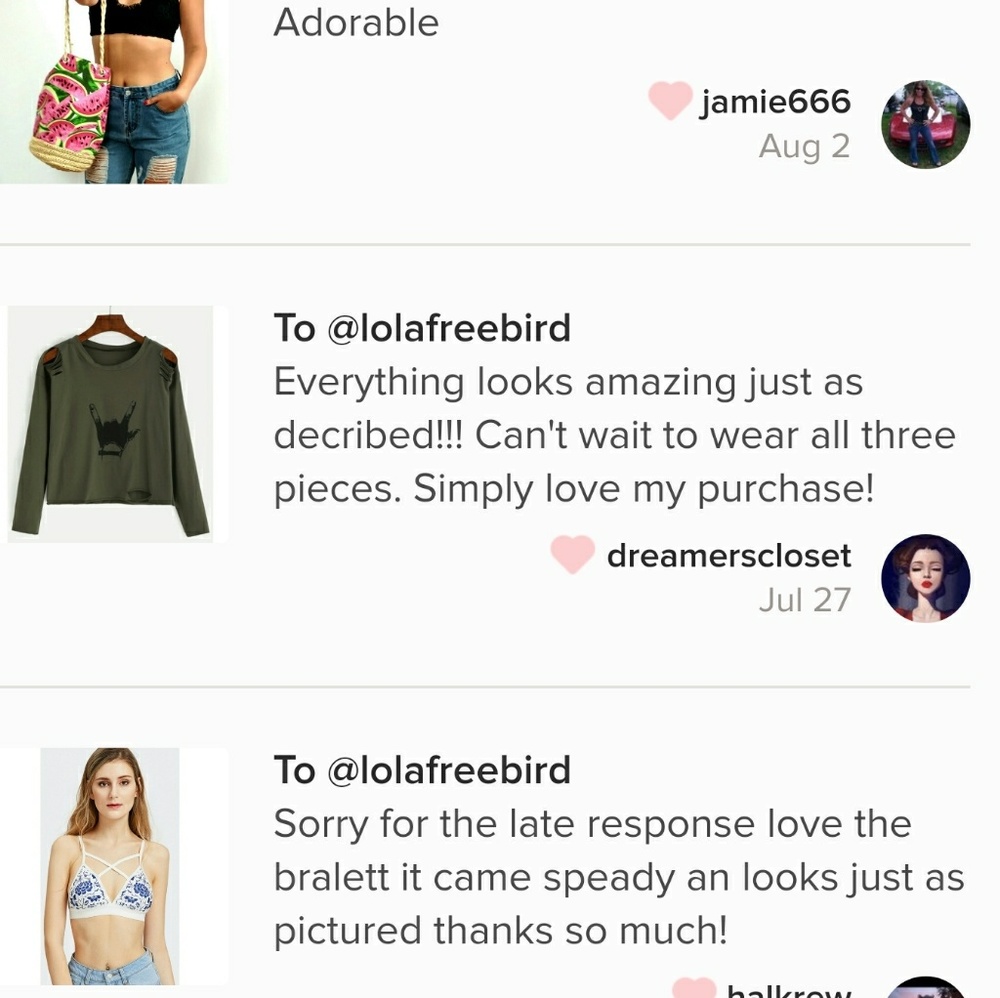1000x998 pixels.
Task: Tap the halkrow username at the bottom
Action: point(788,991)
